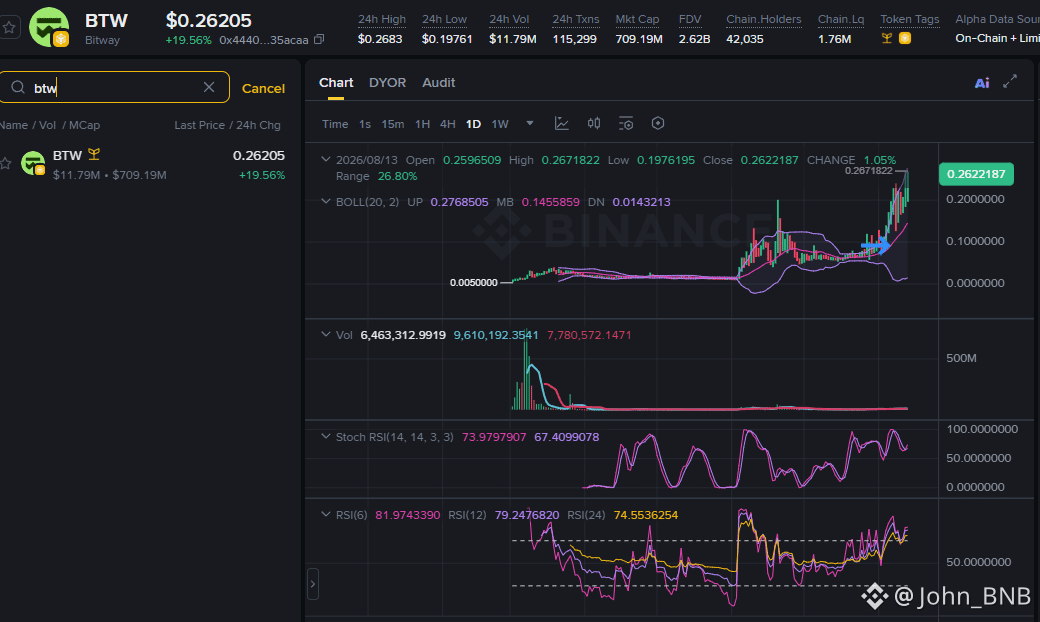Viewport: 1040px width, 622px height.
Task: Open the Ai analysis icon
Action: pos(982,83)
